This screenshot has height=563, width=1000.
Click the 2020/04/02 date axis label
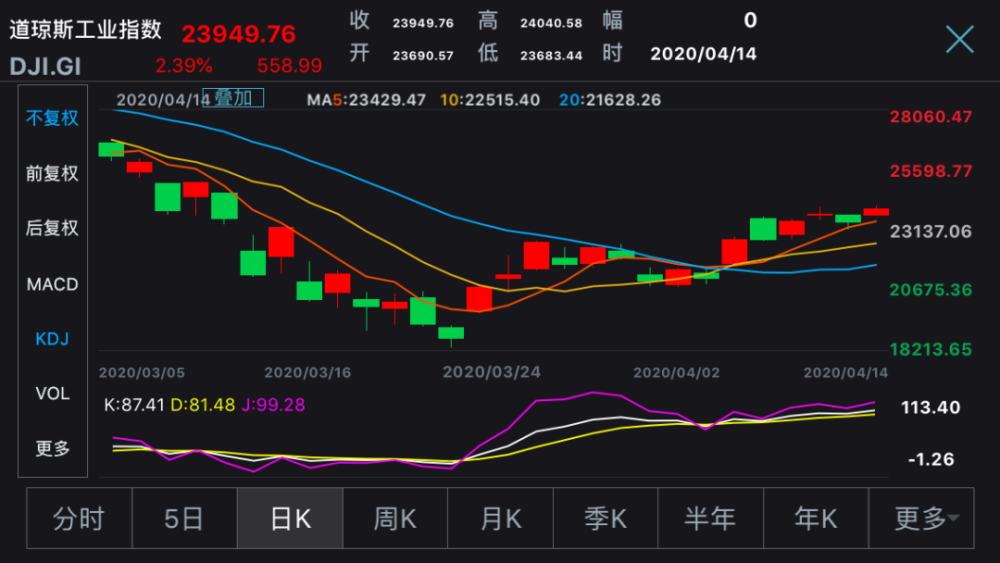676,372
